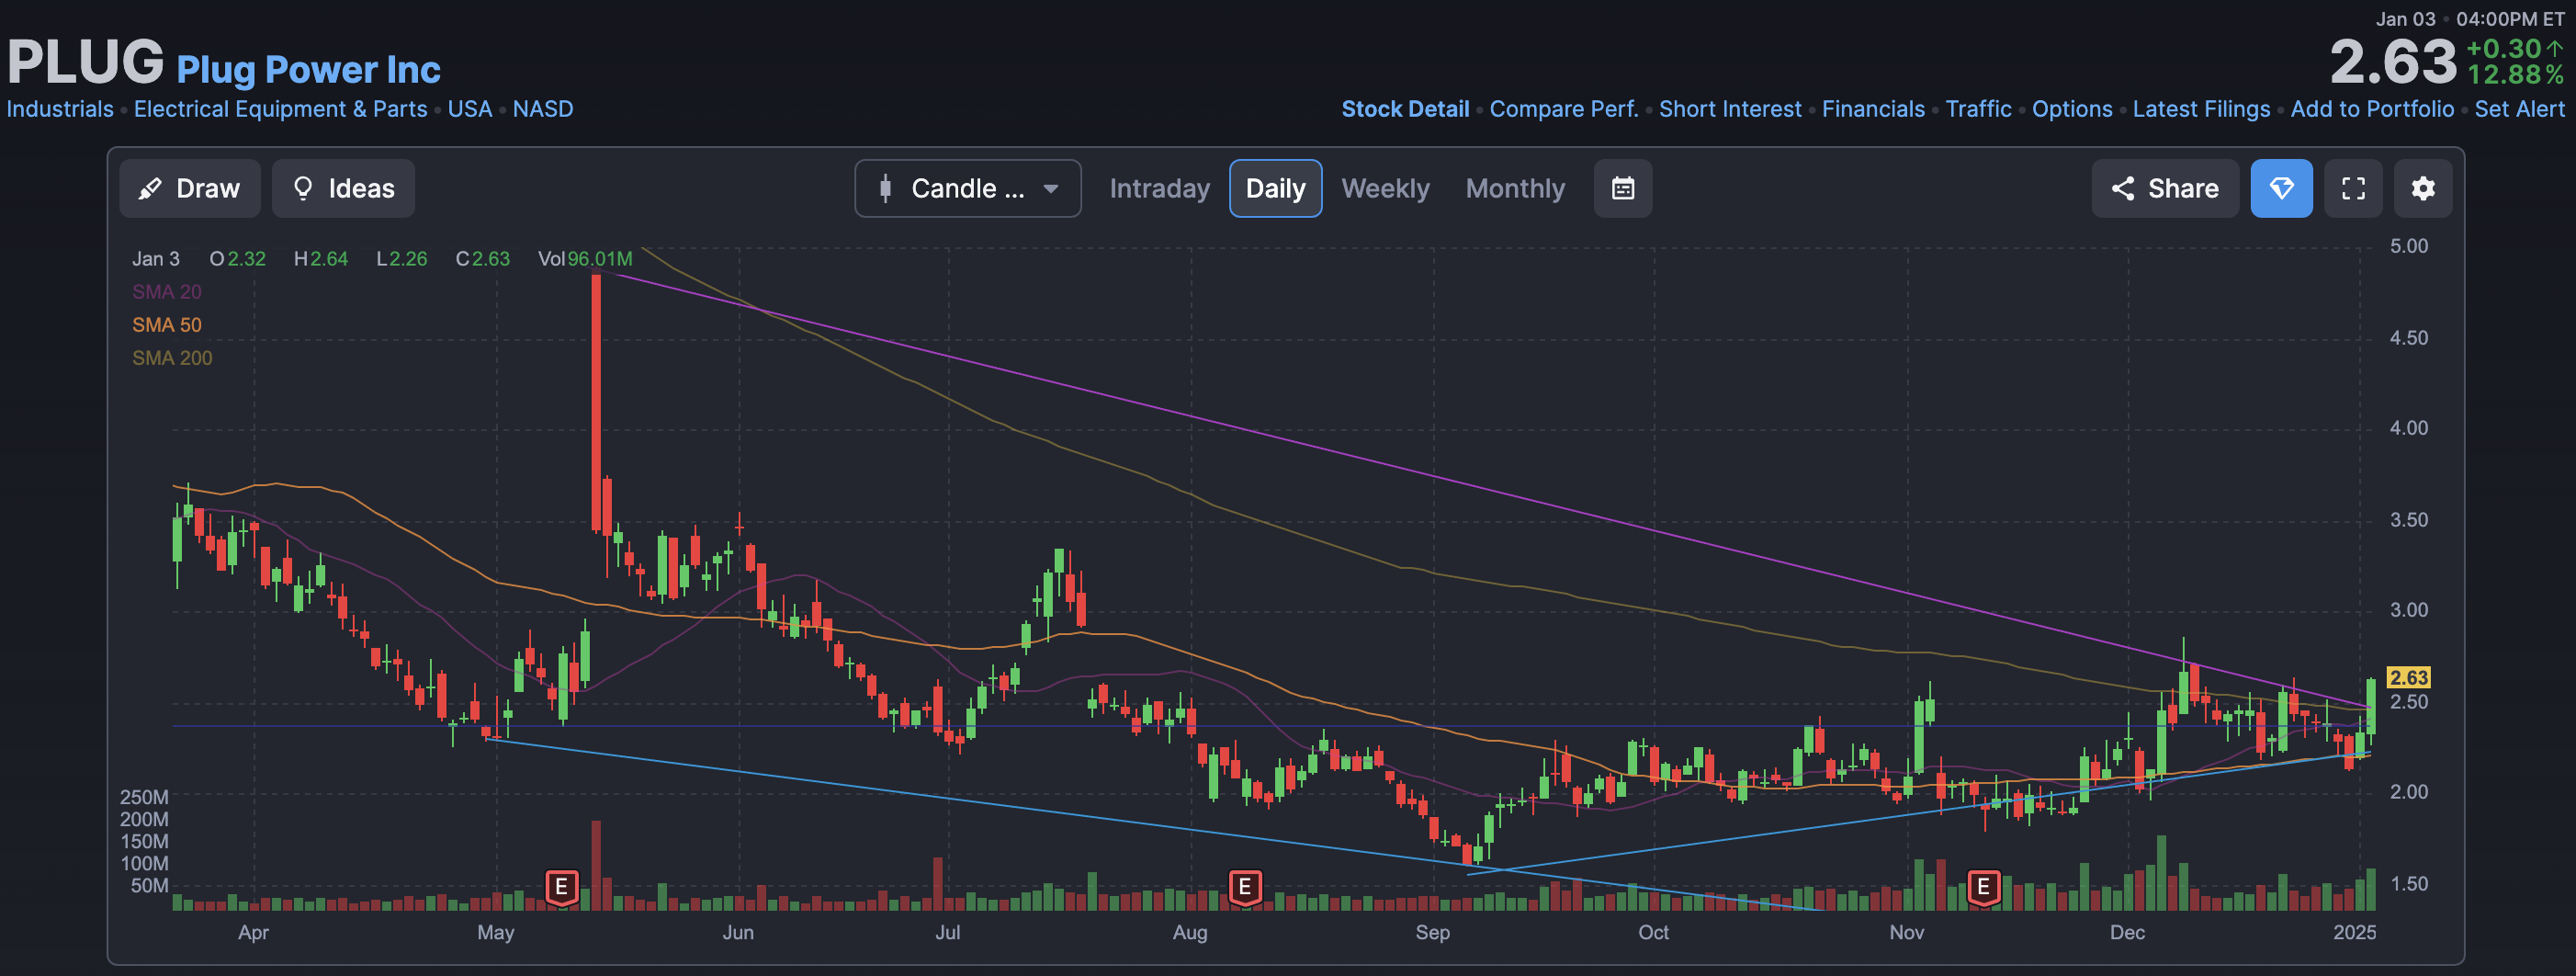Click the L 2.26 low value
Image resolution: width=2576 pixels, height=976 pixels.
402,259
